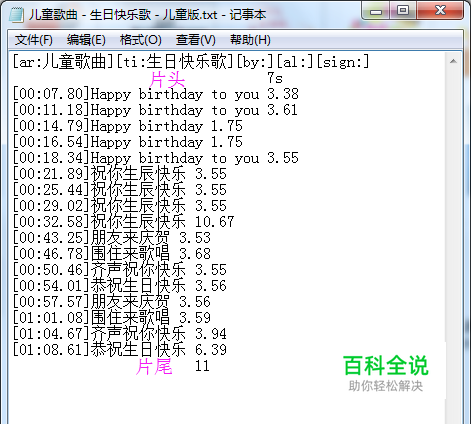Open the 文件(F) menu

coord(34,40)
